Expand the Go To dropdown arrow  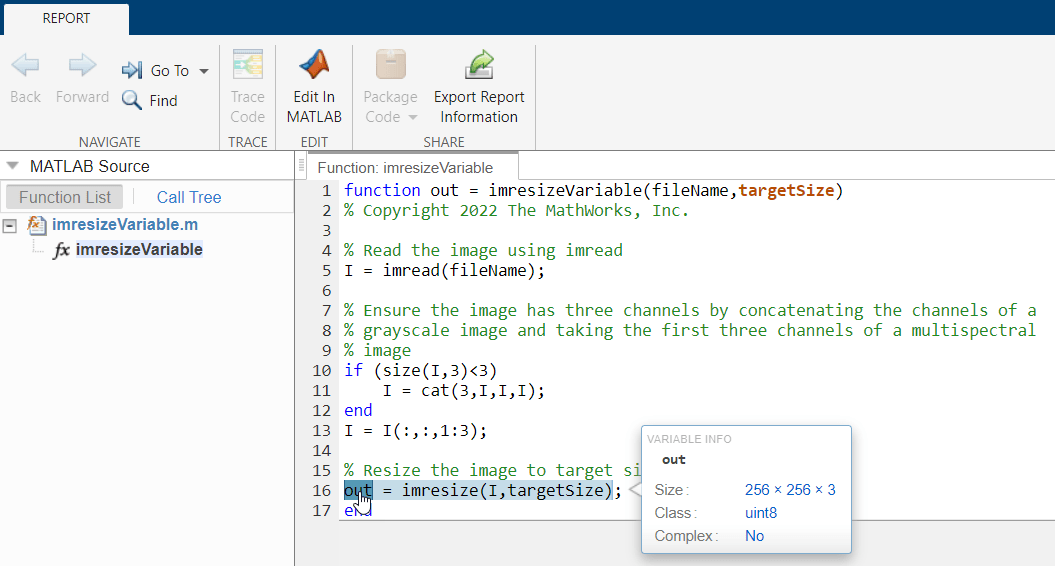(204, 71)
